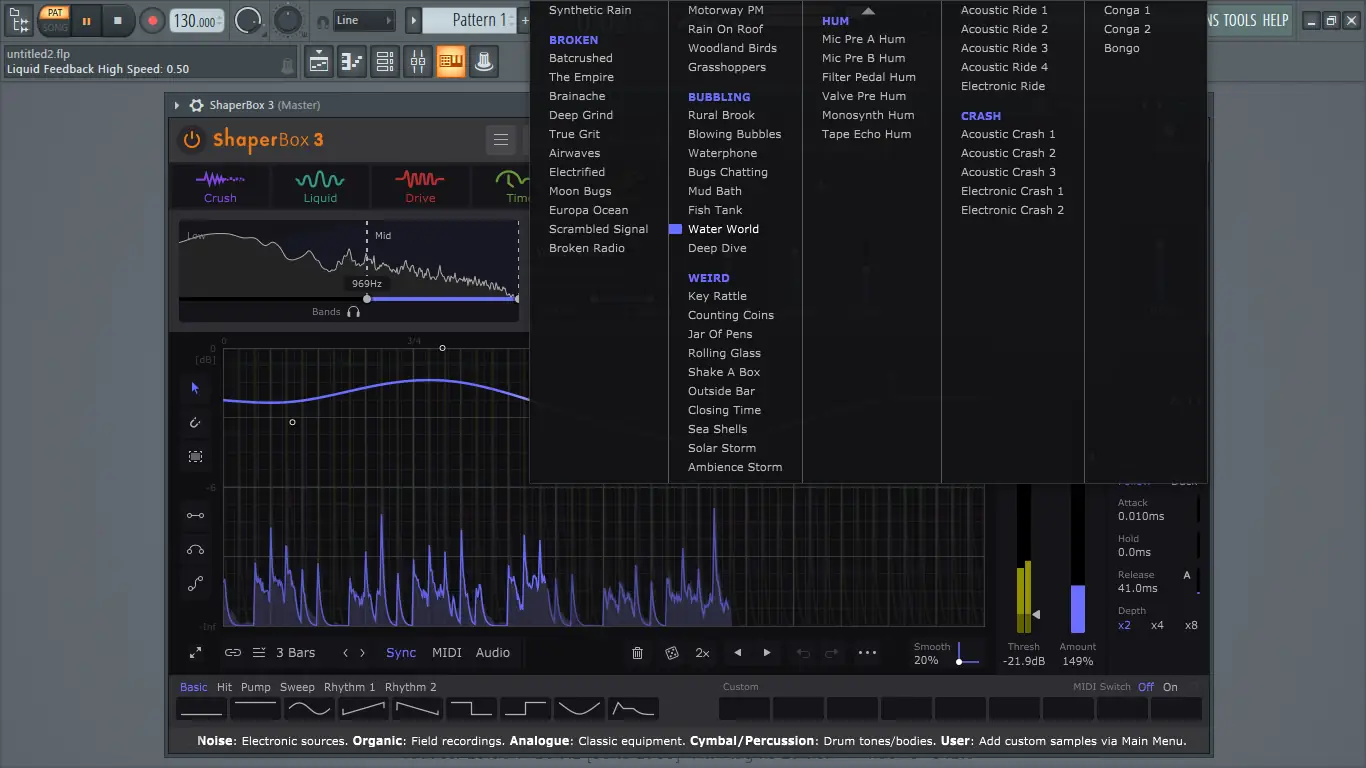Set envelope depth to x2
Image resolution: width=1366 pixels, height=768 pixels.
[1125, 625]
